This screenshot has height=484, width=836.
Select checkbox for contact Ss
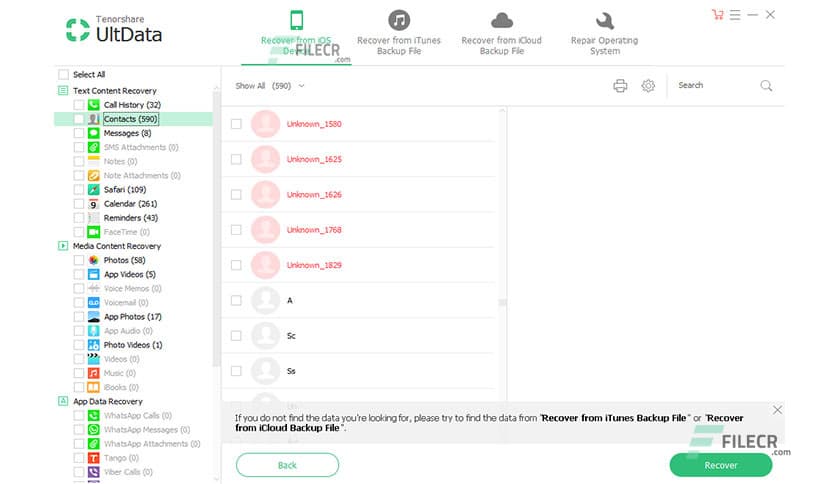coord(236,371)
